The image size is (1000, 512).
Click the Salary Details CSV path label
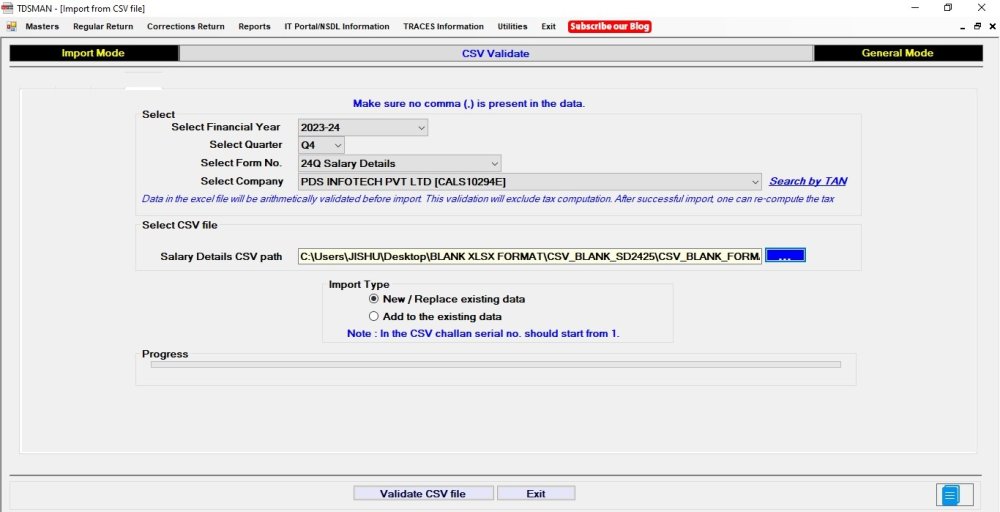[221, 257]
